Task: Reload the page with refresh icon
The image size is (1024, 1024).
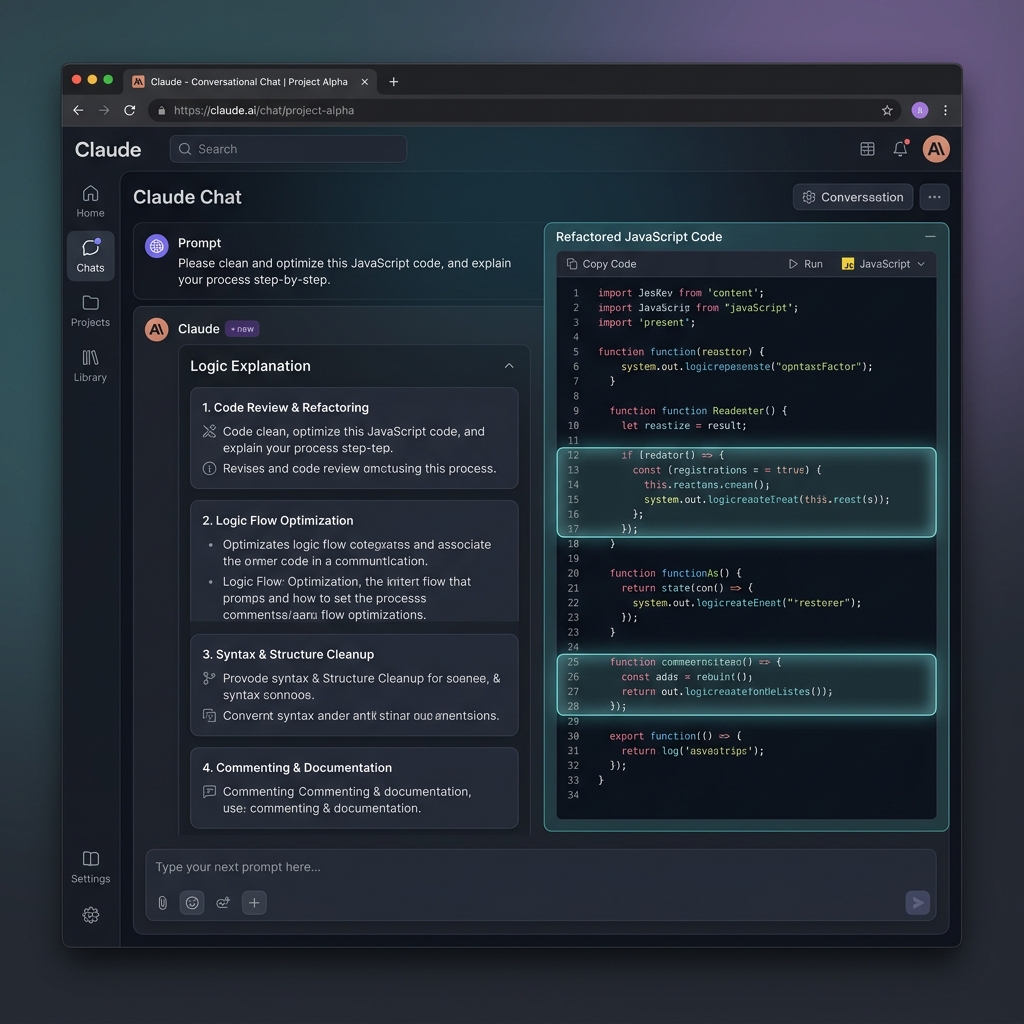Action: (x=130, y=110)
